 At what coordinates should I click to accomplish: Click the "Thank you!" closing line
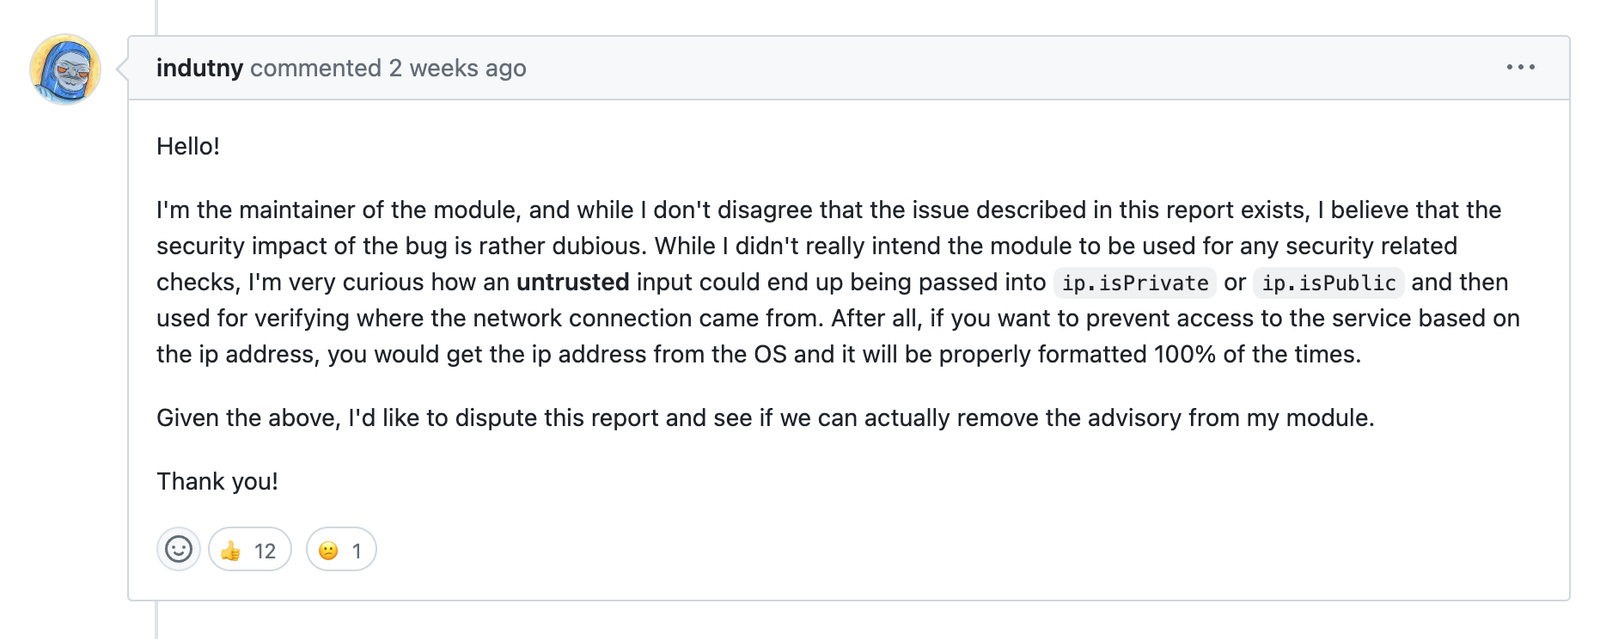217,481
